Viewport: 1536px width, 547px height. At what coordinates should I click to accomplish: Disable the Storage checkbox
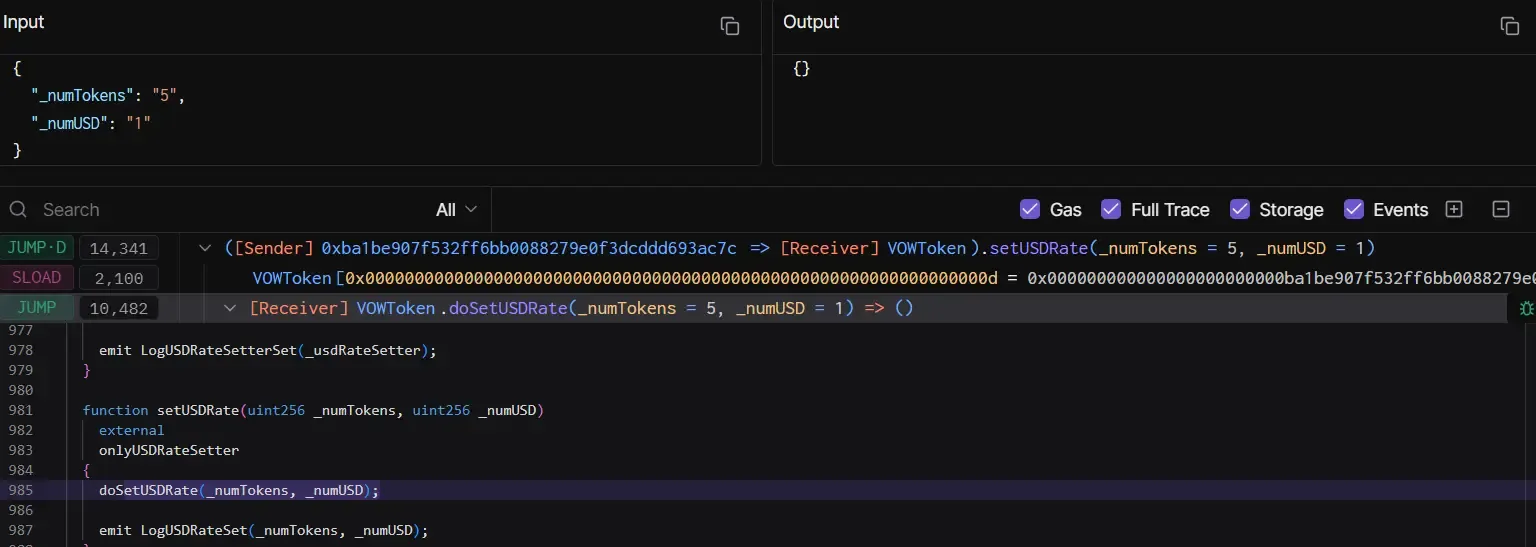pyautogui.click(x=1240, y=209)
